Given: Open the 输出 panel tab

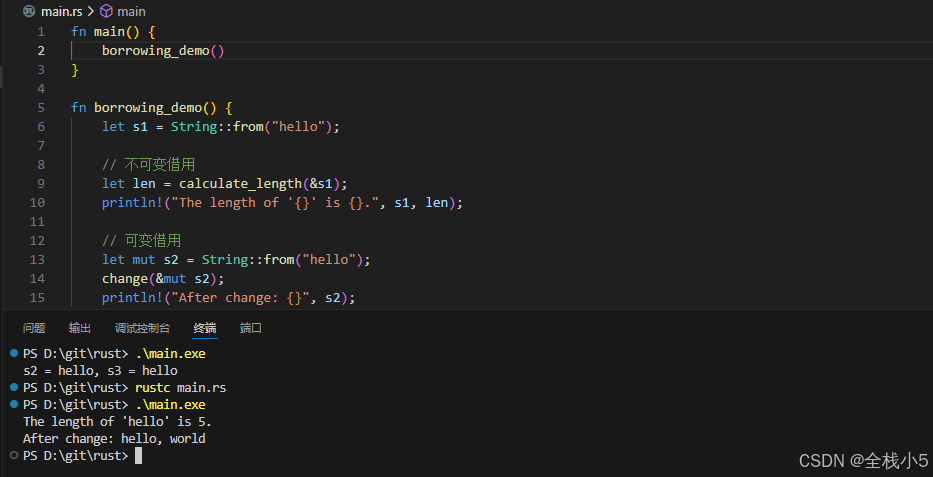Looking at the screenshot, I should pyautogui.click(x=80, y=328).
